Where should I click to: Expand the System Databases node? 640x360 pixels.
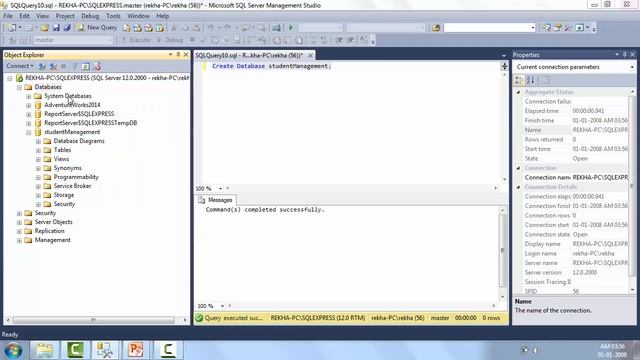point(29,96)
